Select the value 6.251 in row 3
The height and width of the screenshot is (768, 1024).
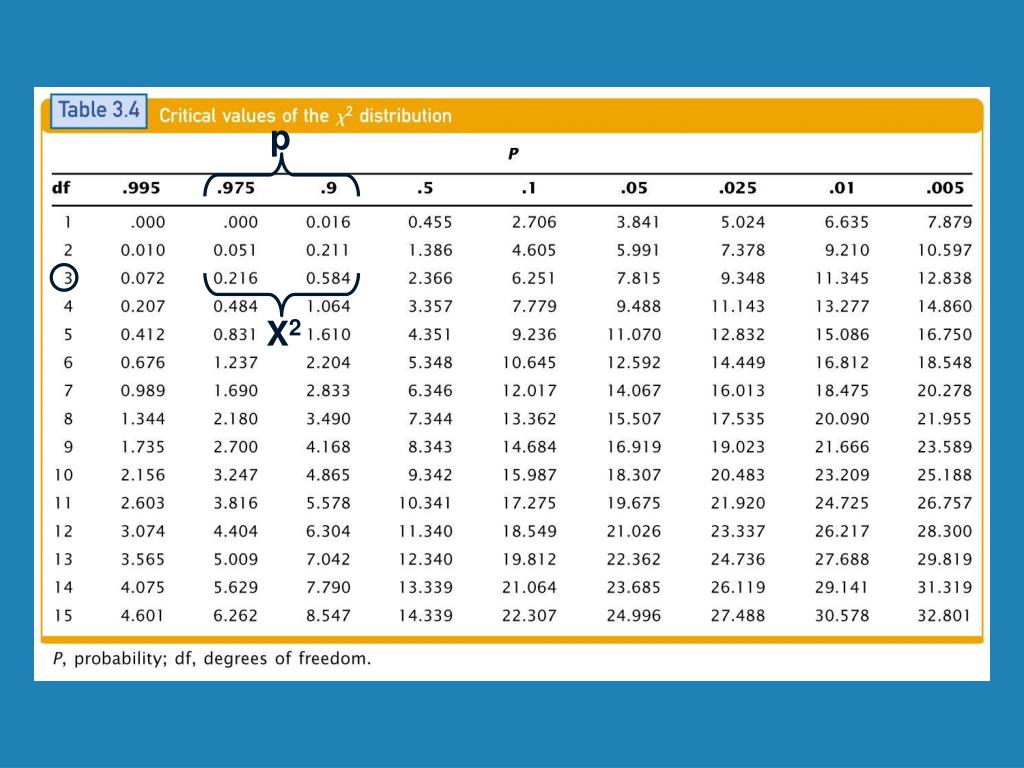[x=534, y=279]
